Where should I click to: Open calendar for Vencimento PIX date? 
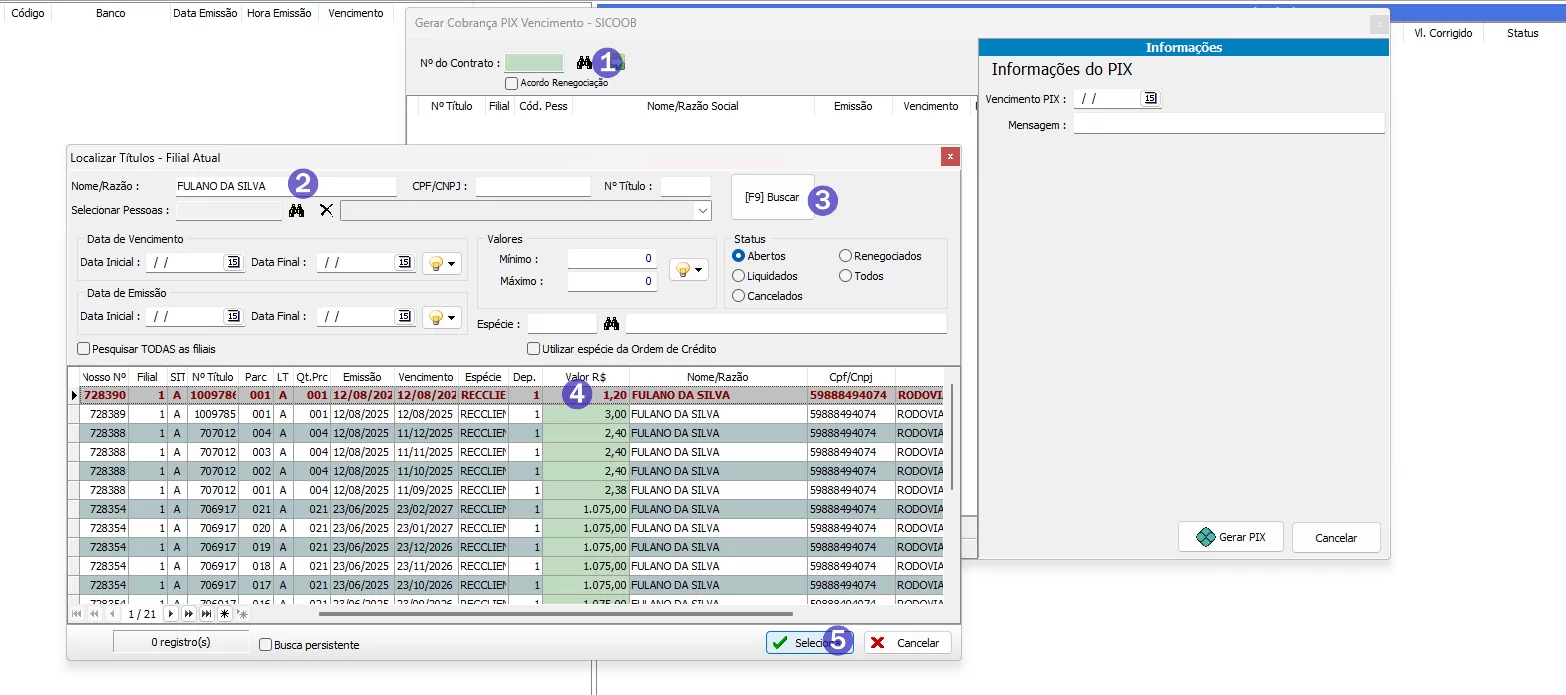1150,98
